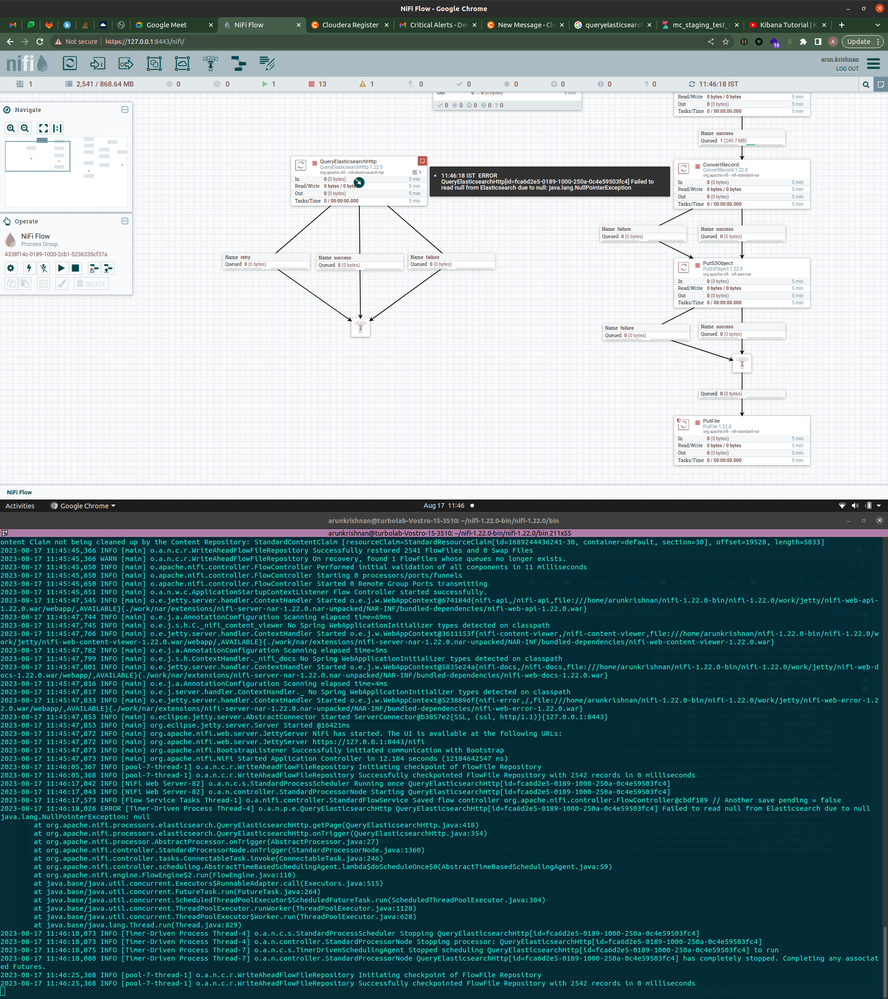Switch to the New Message tab

click(x=526, y=25)
